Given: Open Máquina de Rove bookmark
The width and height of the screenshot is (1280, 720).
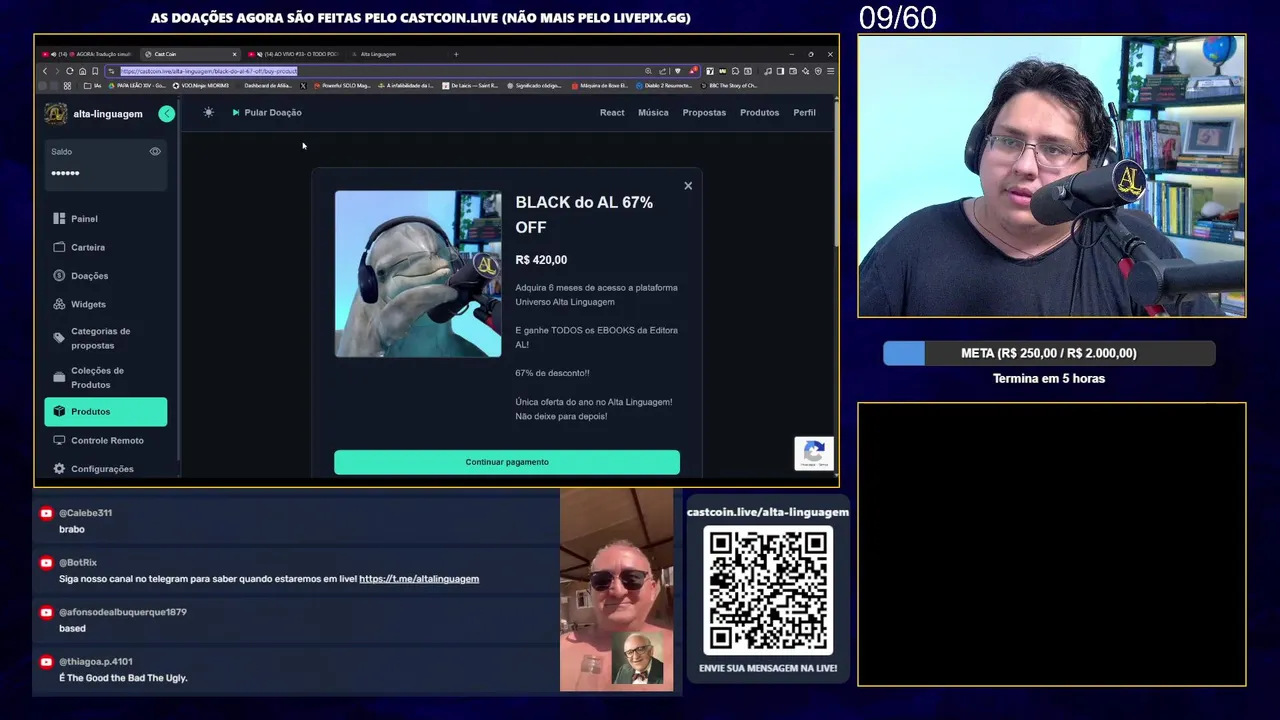Looking at the screenshot, I should [x=600, y=86].
